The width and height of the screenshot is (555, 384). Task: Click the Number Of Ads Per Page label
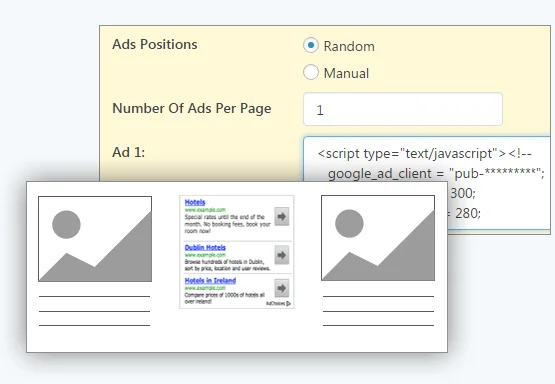191,108
